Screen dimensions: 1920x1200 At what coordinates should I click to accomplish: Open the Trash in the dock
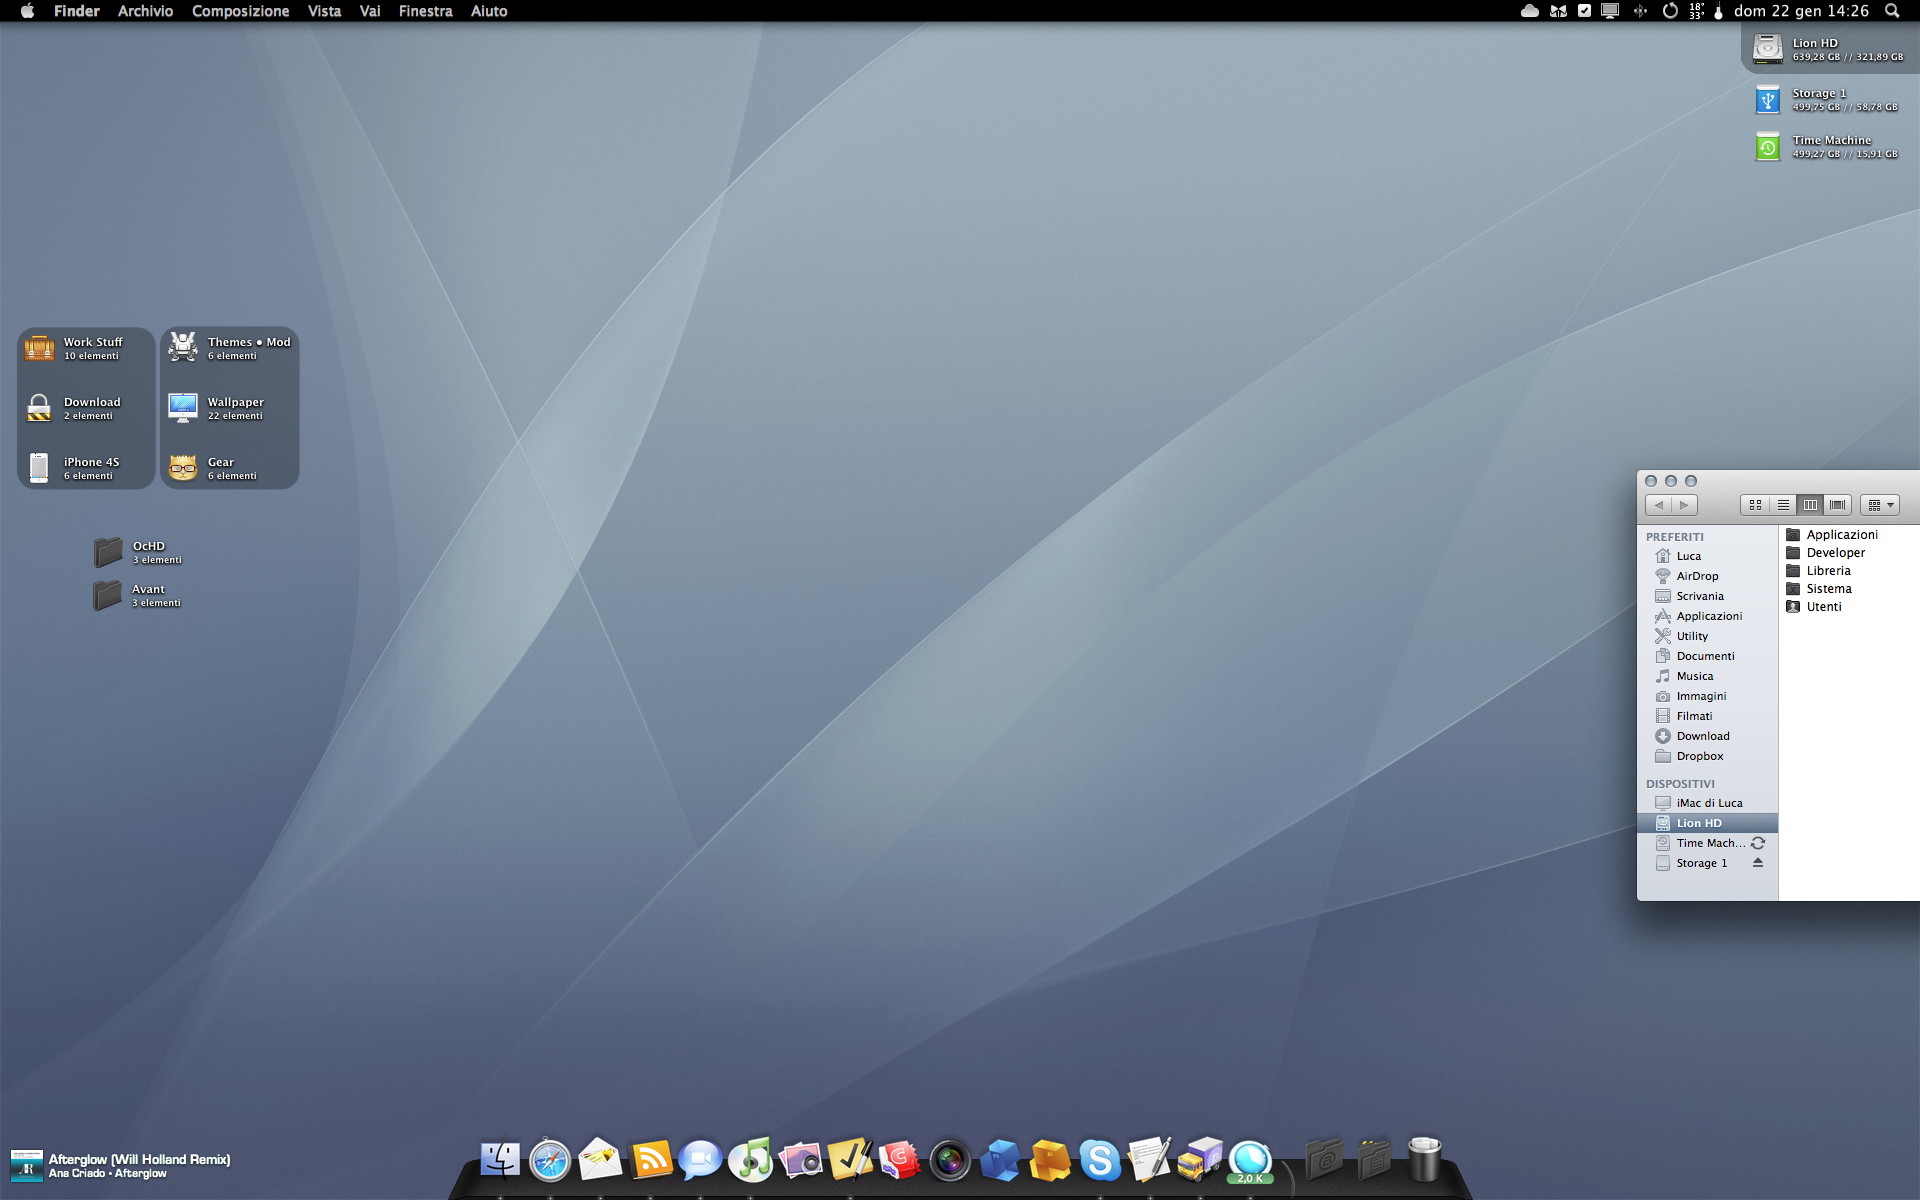[1424, 1160]
